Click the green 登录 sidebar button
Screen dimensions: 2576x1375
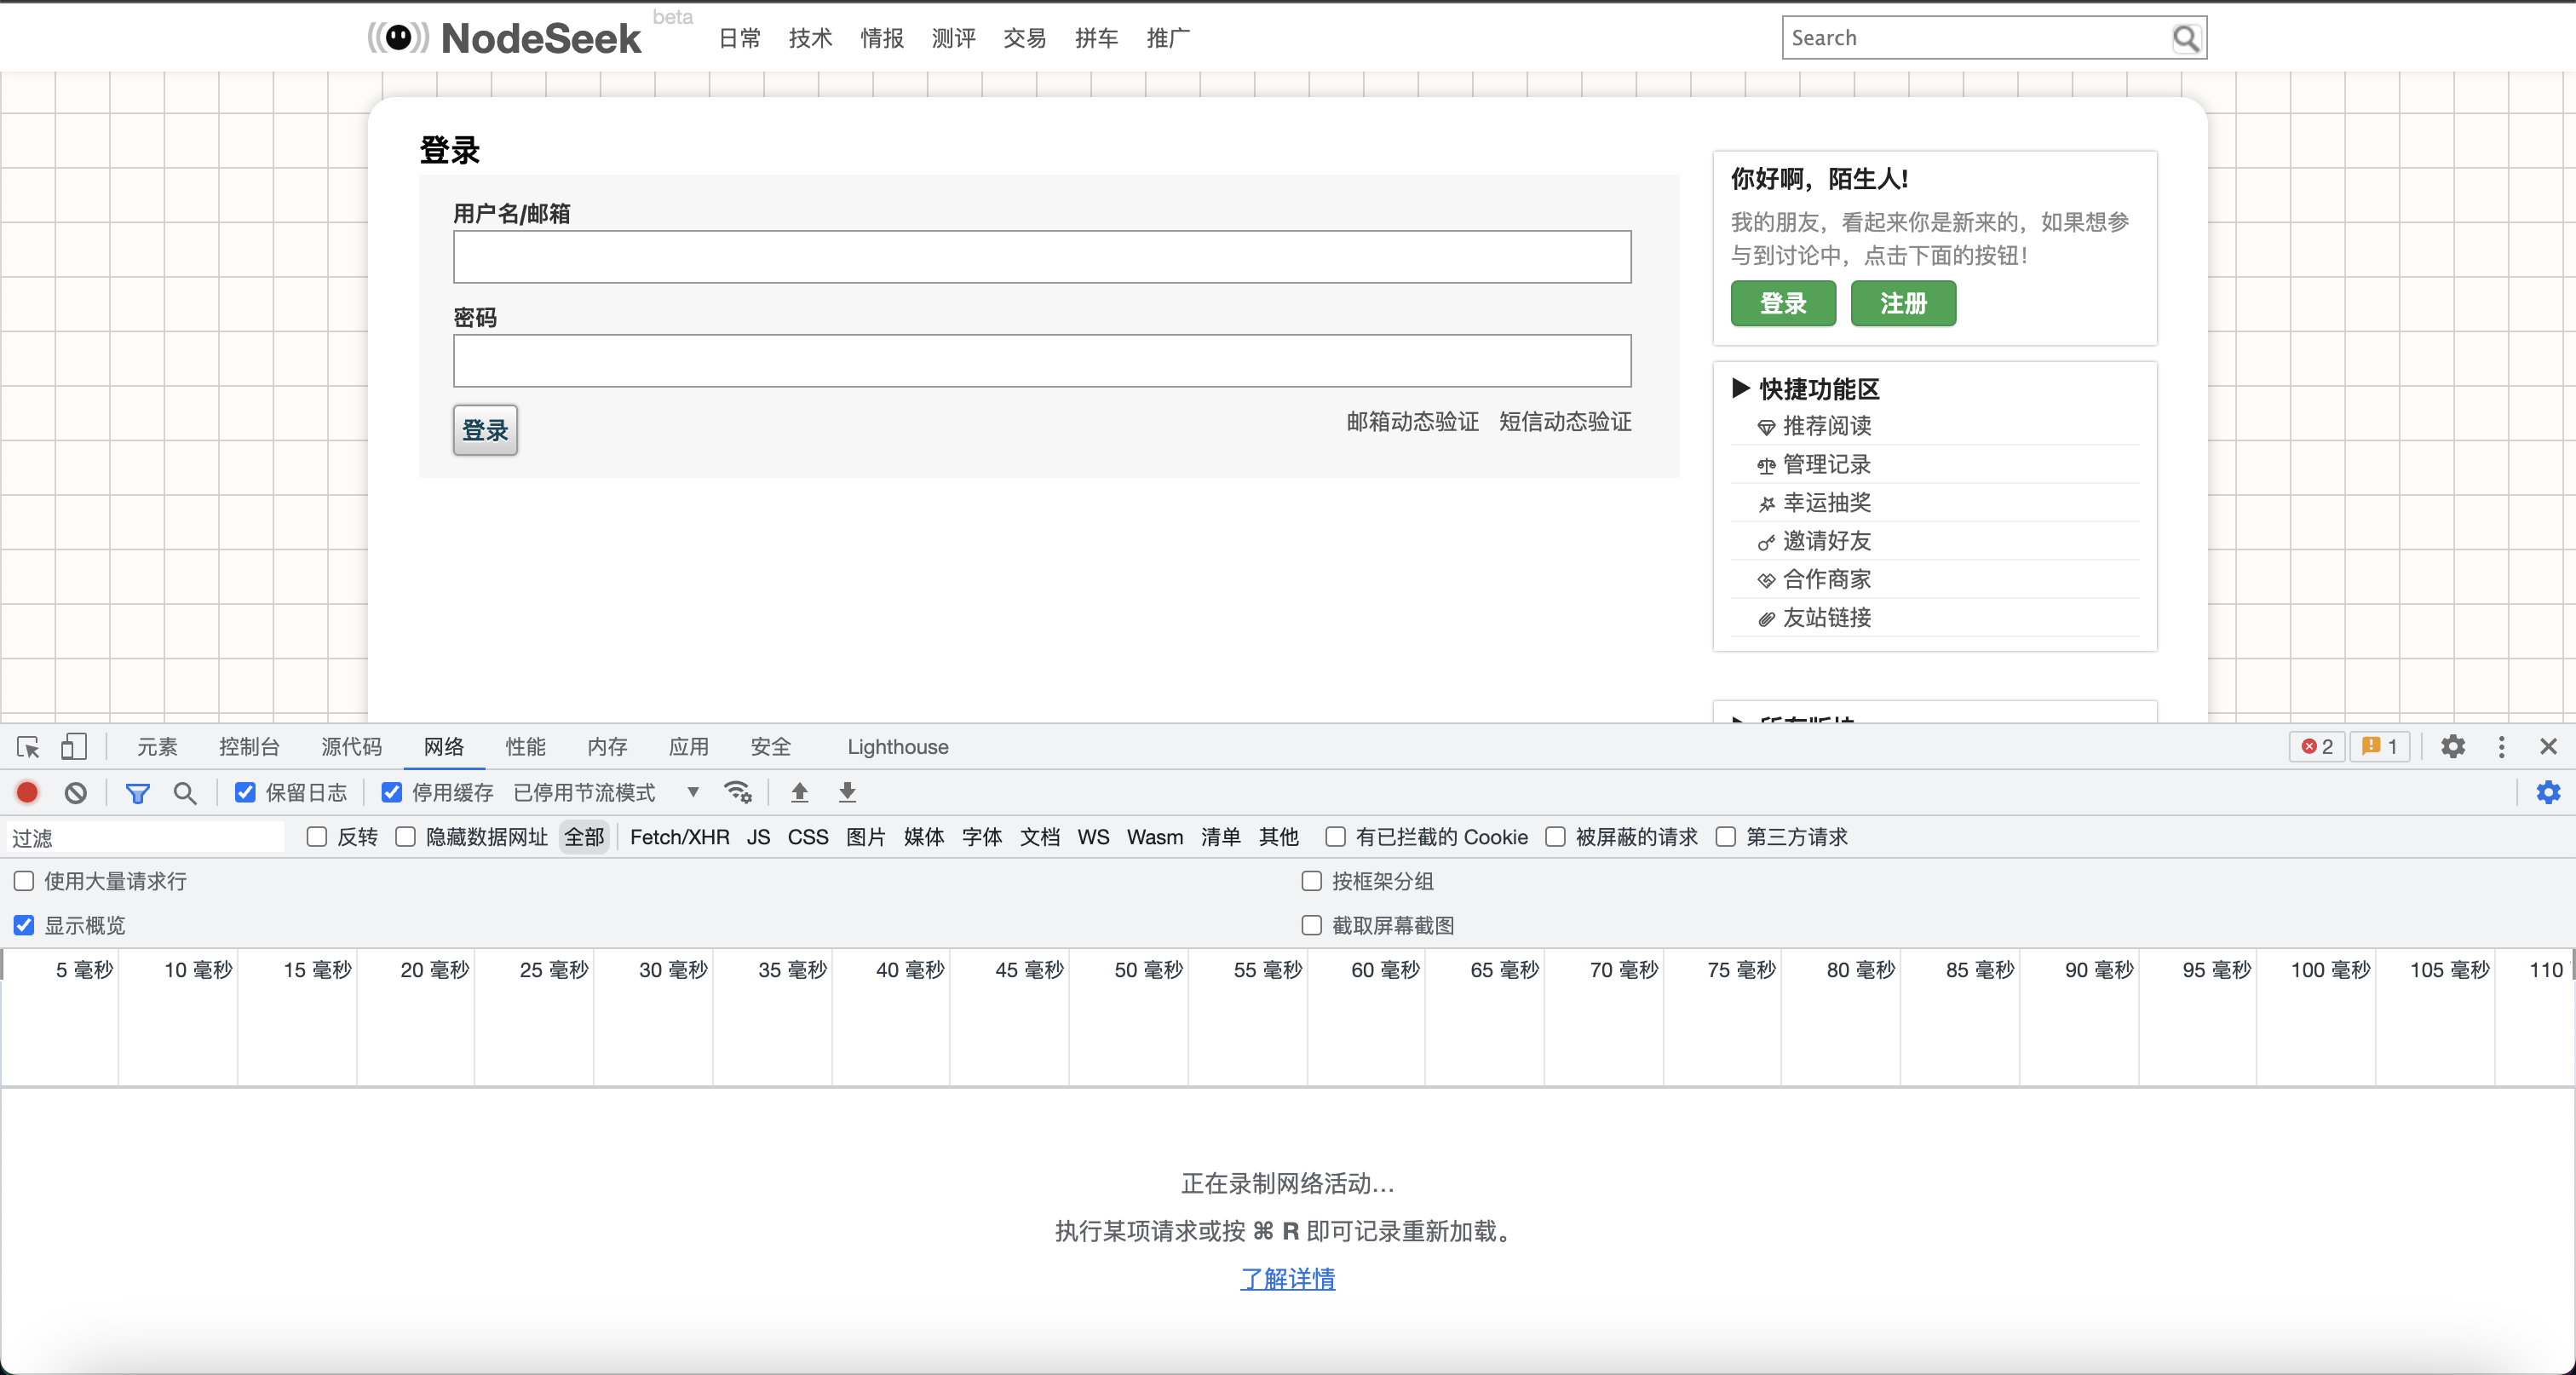click(x=1783, y=303)
